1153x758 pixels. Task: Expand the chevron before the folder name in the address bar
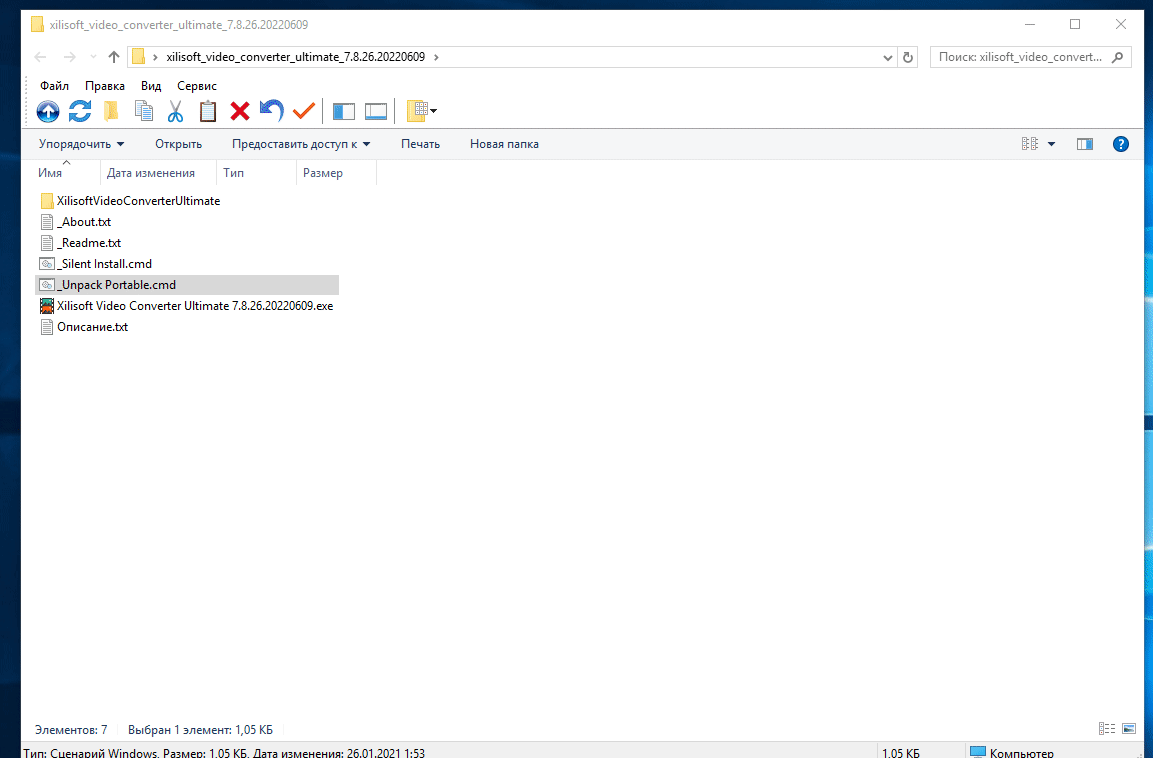155,57
